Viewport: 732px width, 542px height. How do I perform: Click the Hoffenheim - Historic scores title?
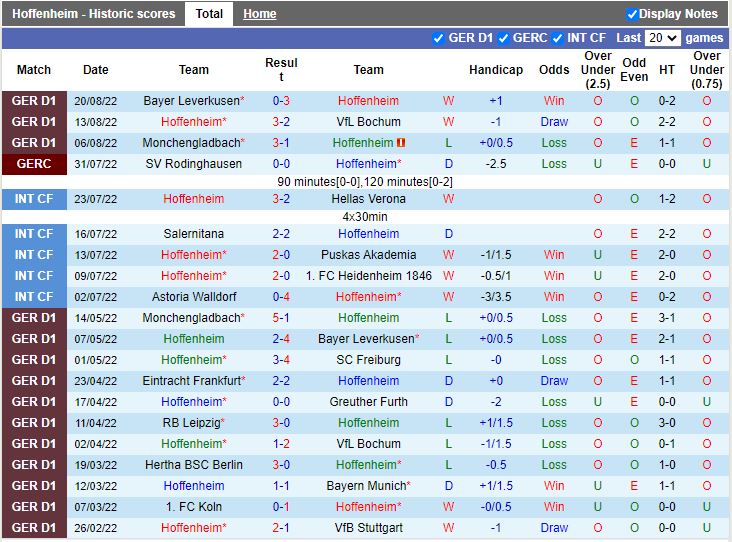tap(94, 14)
